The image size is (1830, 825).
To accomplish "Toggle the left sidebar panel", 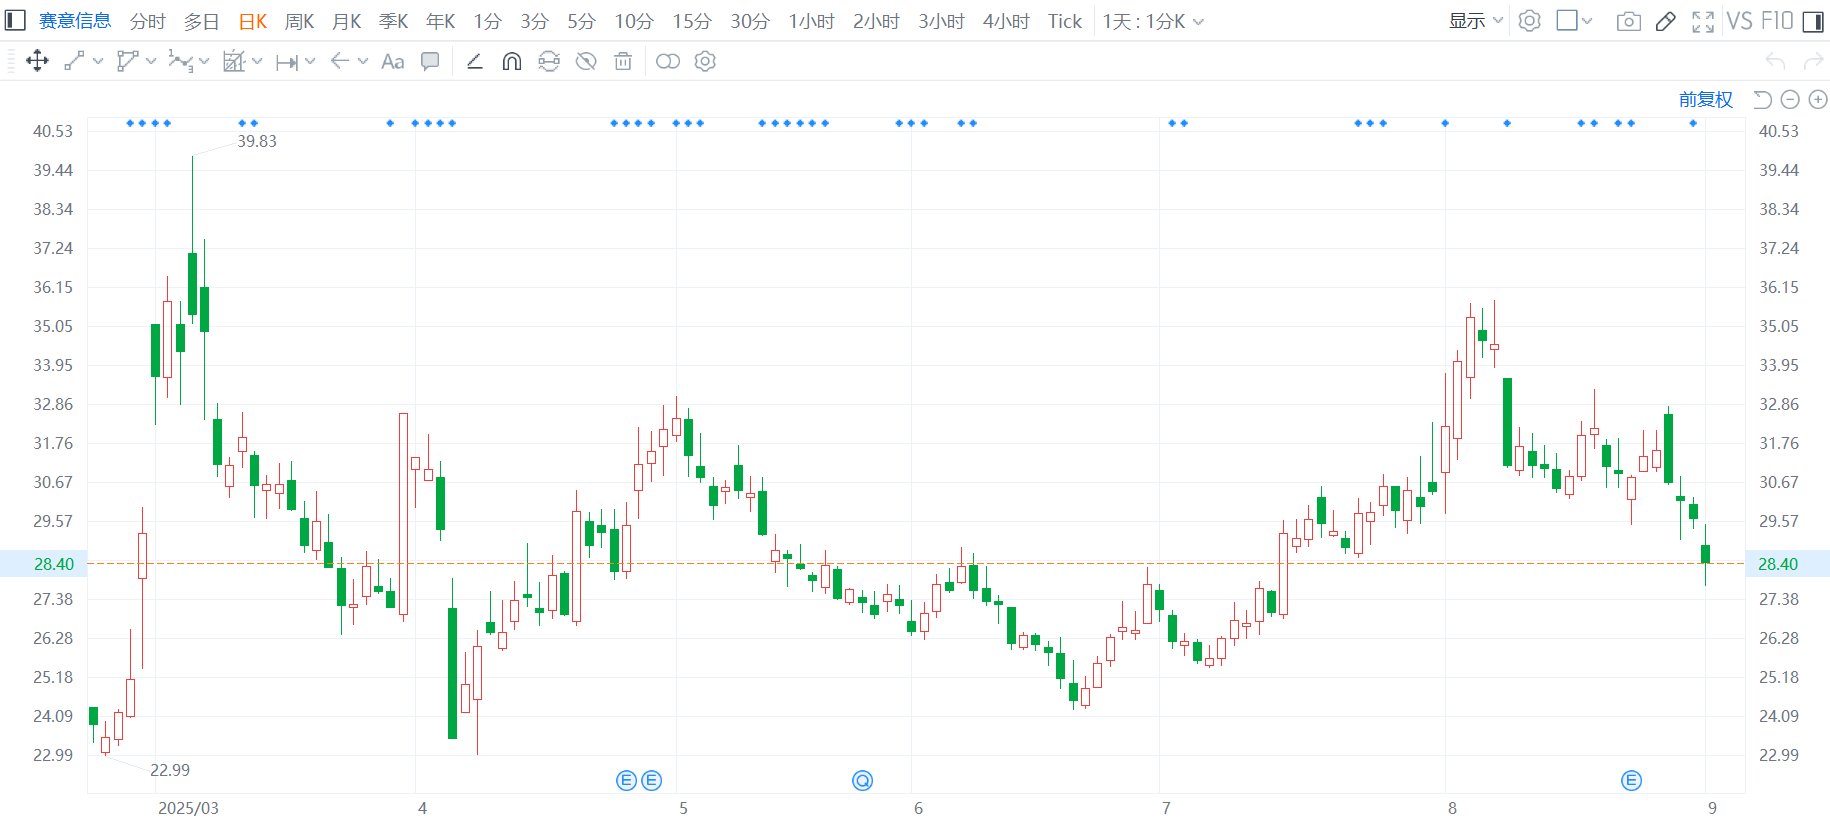I will coord(15,21).
